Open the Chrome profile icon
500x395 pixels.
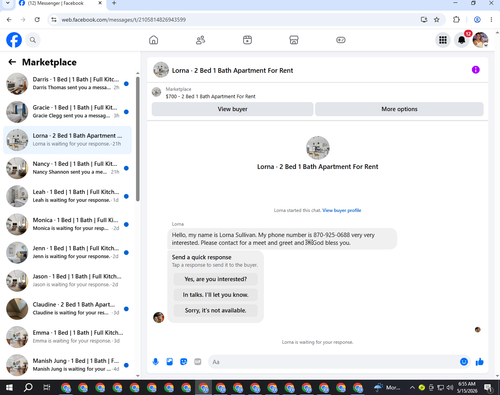[x=477, y=20]
